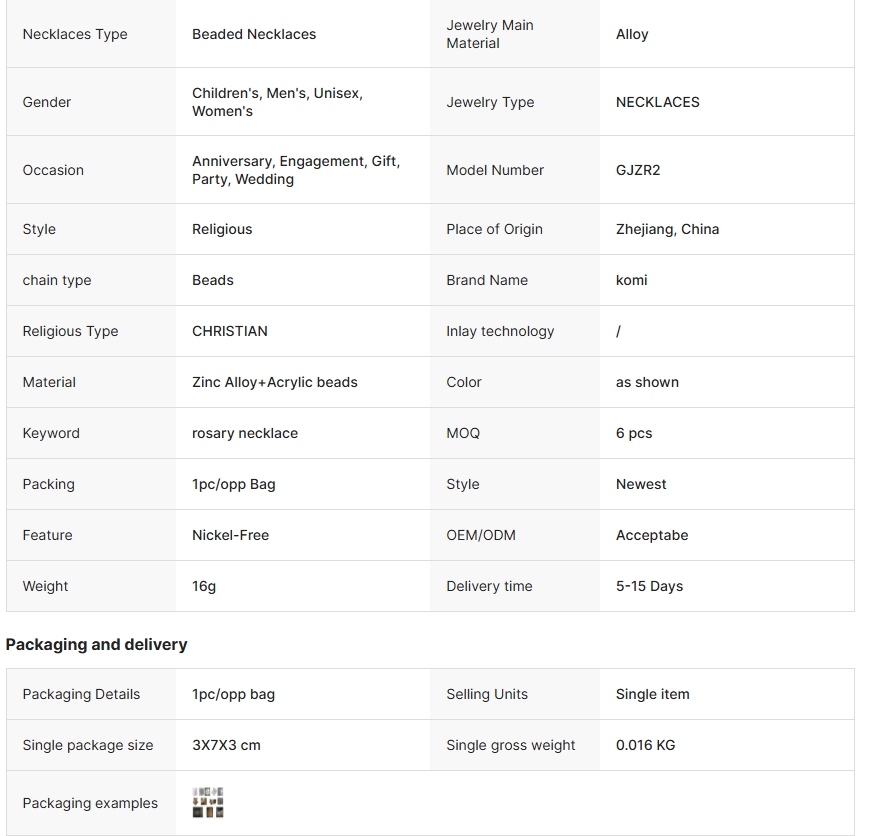Screen dimensions: 876x836
Task: Select the 'rosary necklace' keyword text
Action: pos(245,433)
